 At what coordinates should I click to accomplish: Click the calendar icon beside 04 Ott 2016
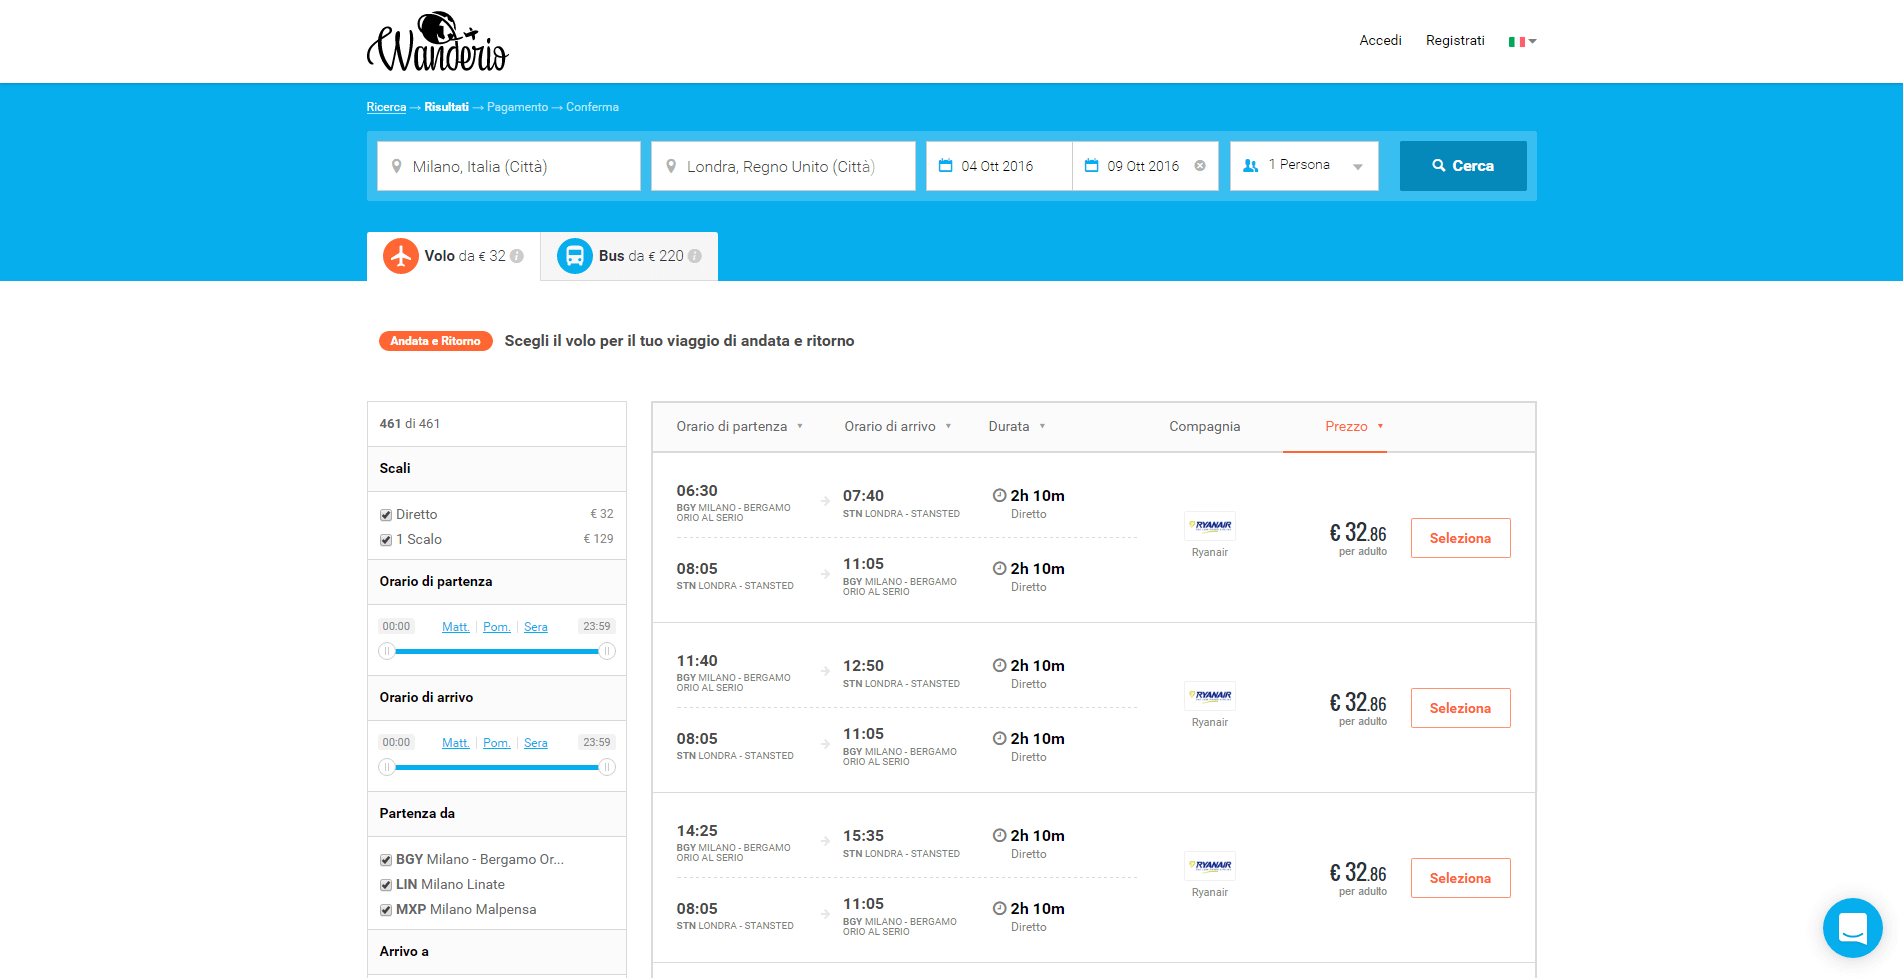tap(945, 166)
